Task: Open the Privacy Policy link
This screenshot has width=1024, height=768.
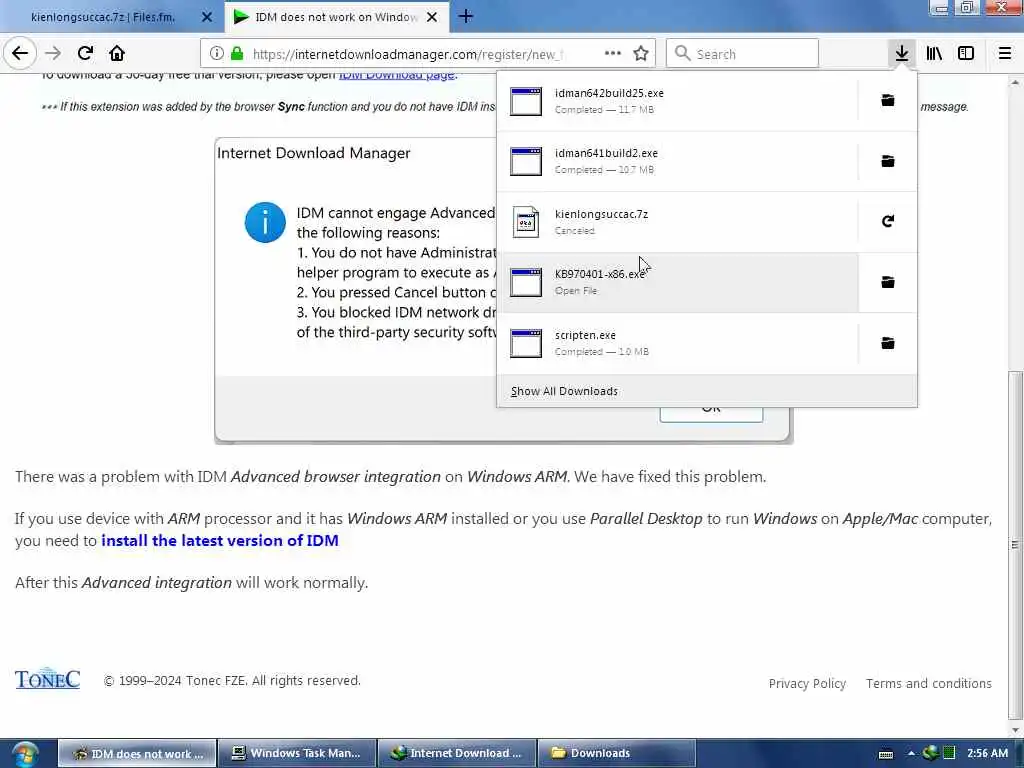Action: click(x=807, y=683)
